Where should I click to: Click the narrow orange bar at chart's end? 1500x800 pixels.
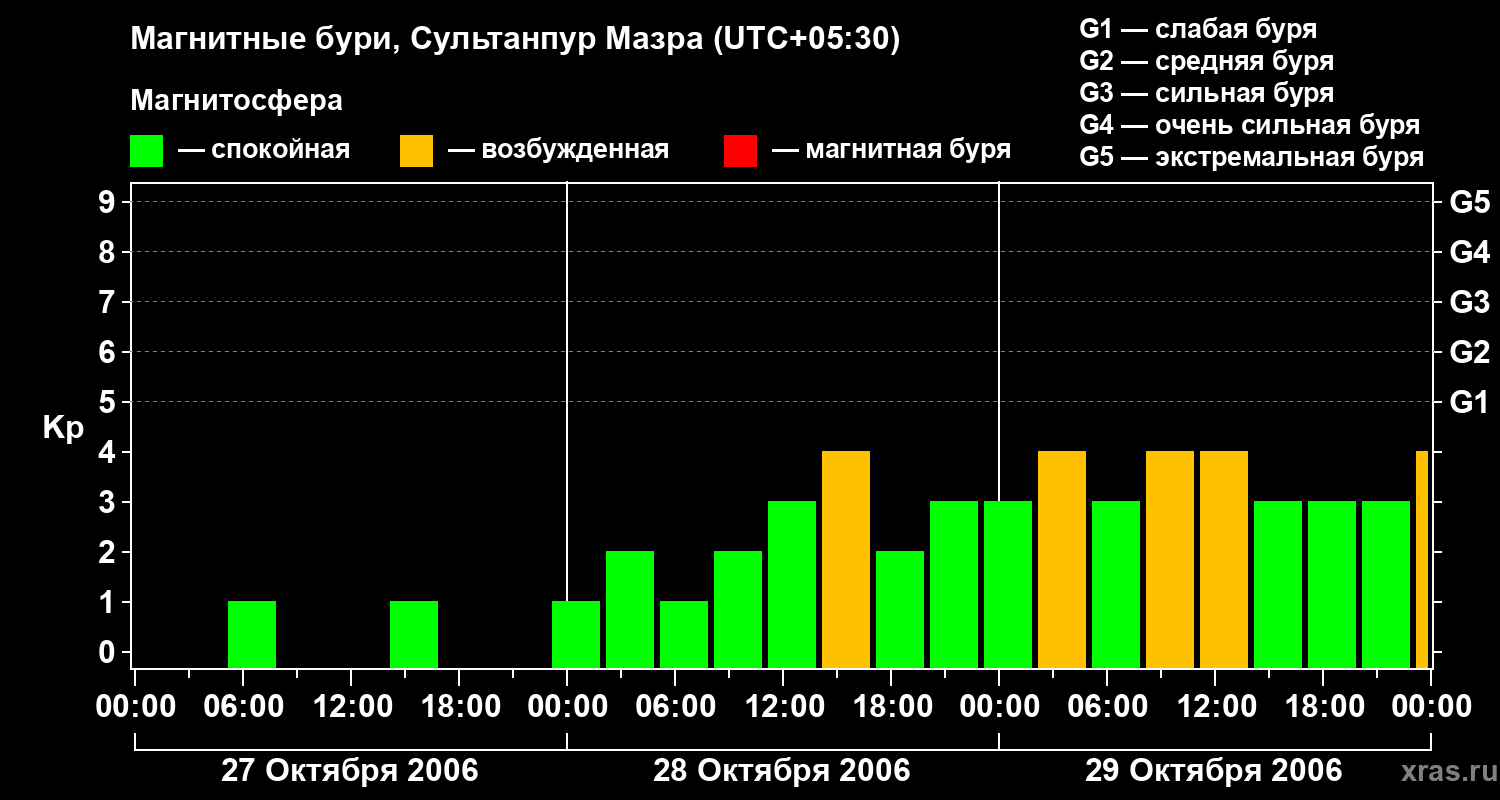click(1422, 560)
